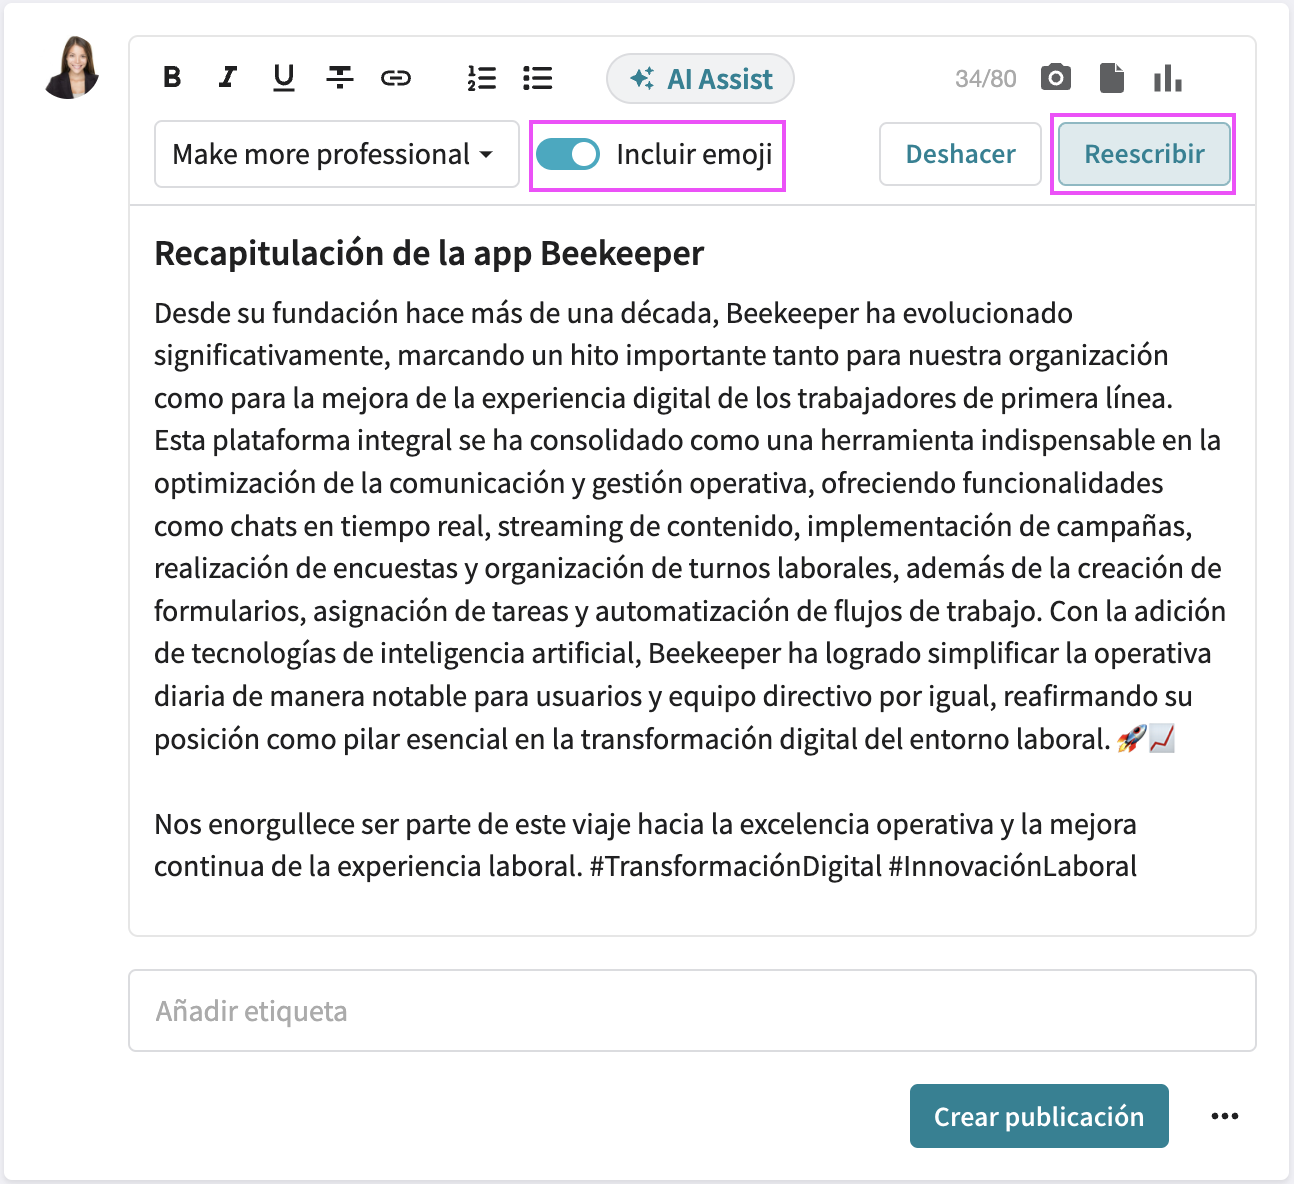Attach a photo with the camera icon

point(1055,76)
